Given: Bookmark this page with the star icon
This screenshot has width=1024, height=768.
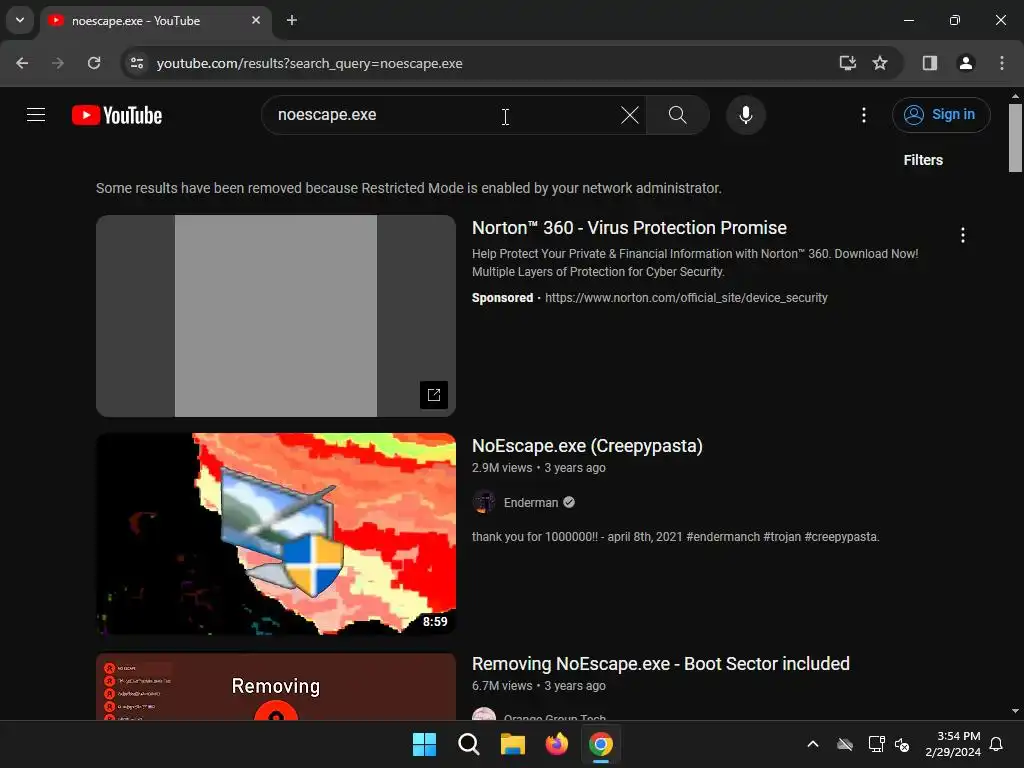Looking at the screenshot, I should click(880, 63).
